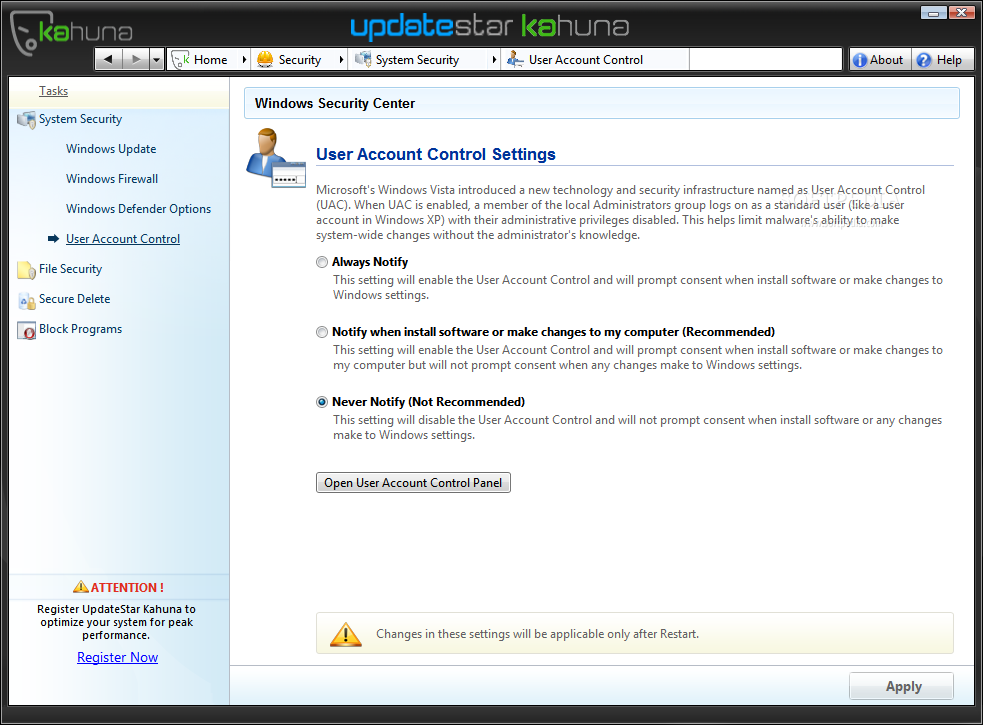This screenshot has width=983, height=725.
Task: Click the File Security folder icon
Action: pyautogui.click(x=26, y=270)
